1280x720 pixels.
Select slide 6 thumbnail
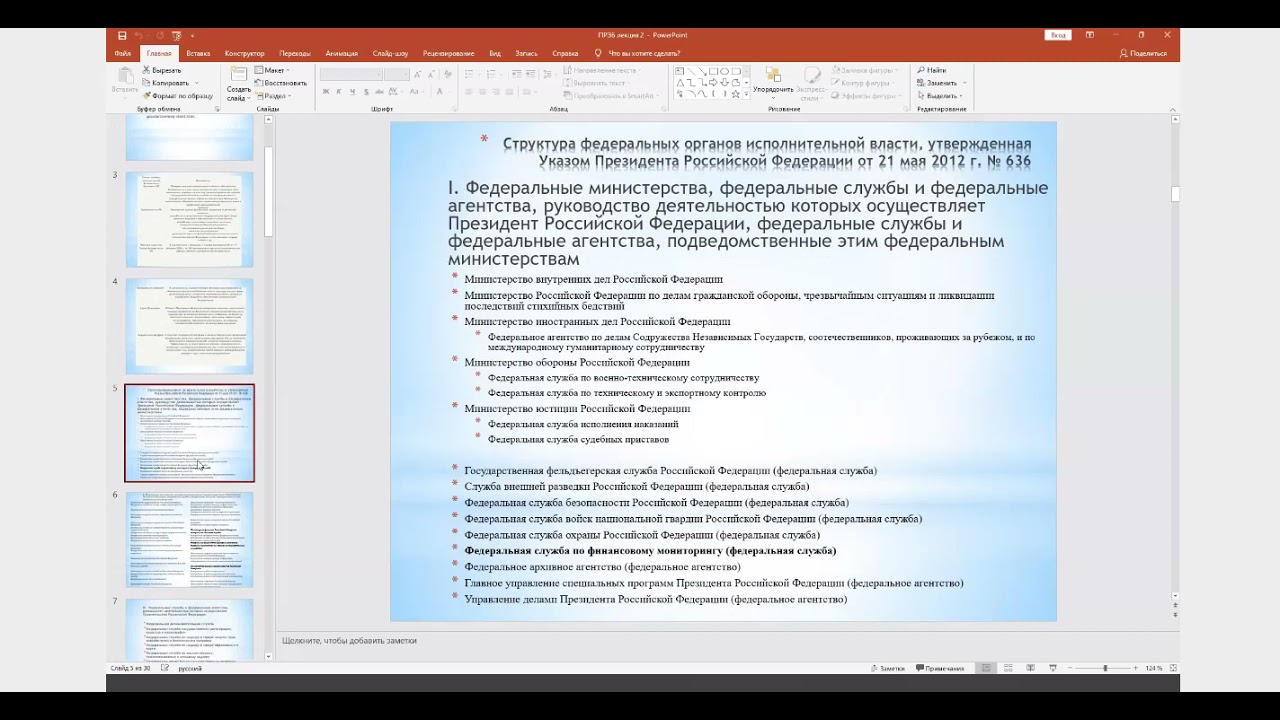pyautogui.click(x=189, y=540)
